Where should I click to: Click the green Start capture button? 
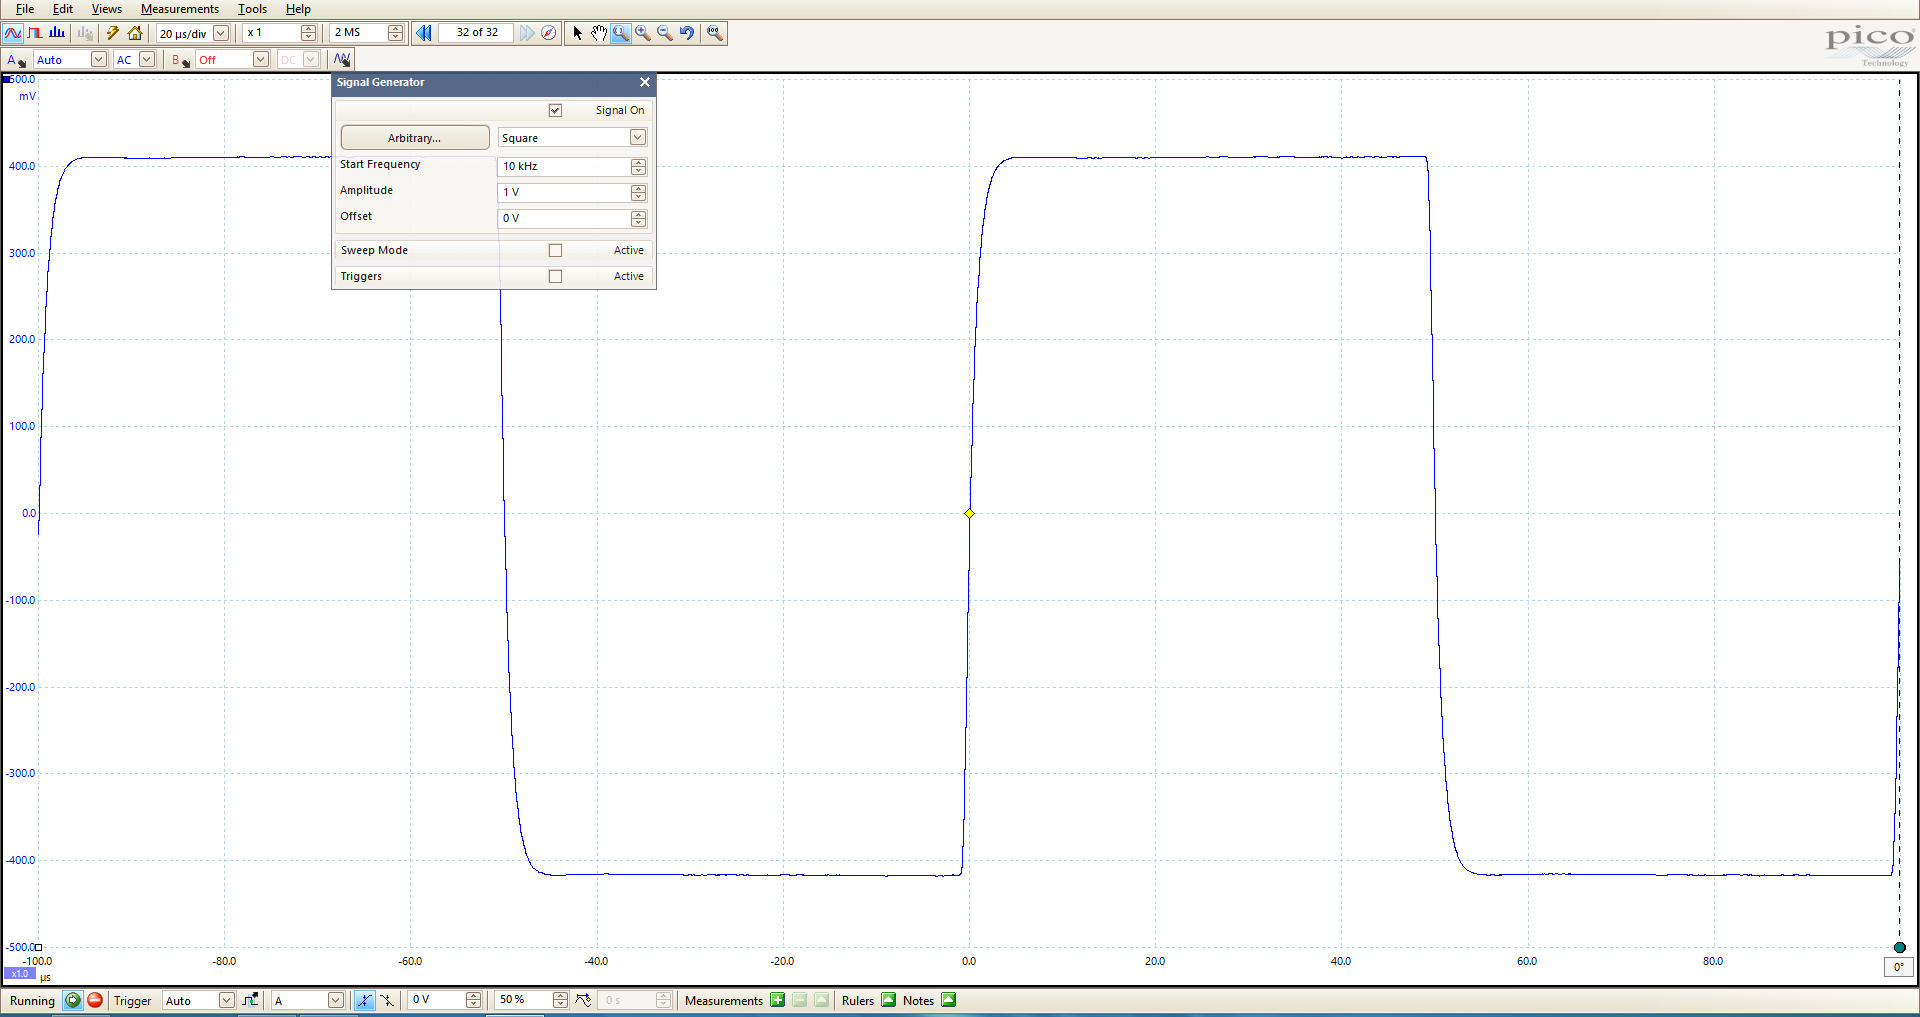(x=73, y=1000)
